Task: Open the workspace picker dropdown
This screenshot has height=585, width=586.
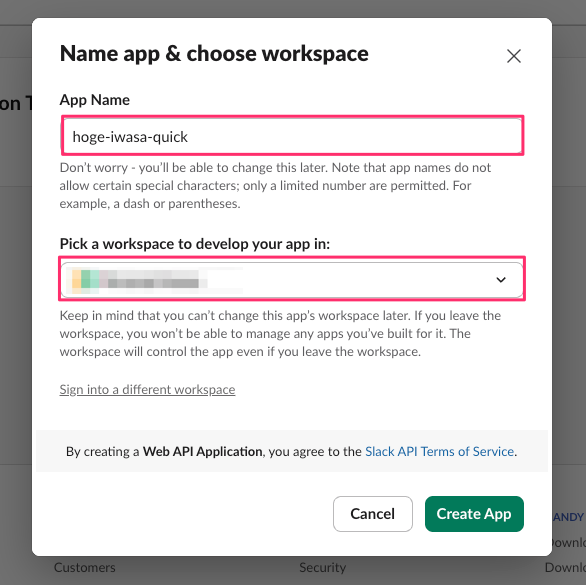Action: [x=292, y=279]
